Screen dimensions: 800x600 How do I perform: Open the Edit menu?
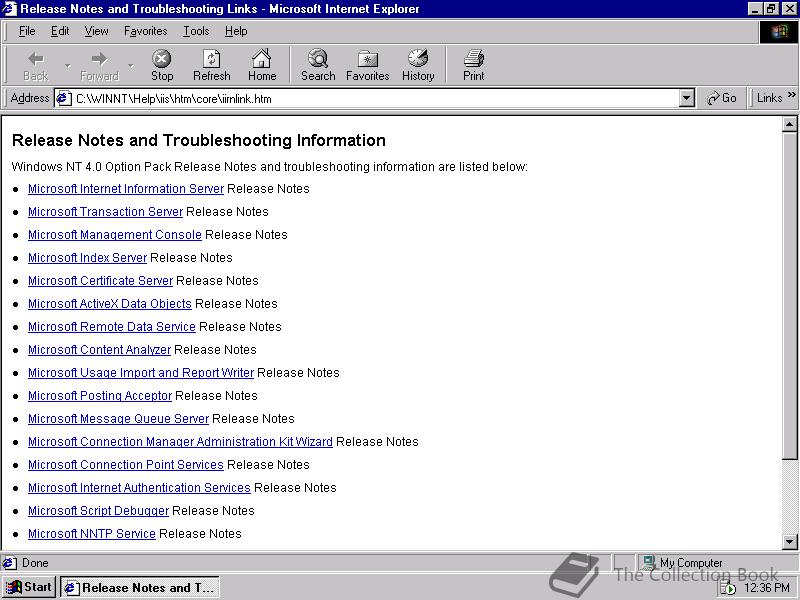point(60,31)
